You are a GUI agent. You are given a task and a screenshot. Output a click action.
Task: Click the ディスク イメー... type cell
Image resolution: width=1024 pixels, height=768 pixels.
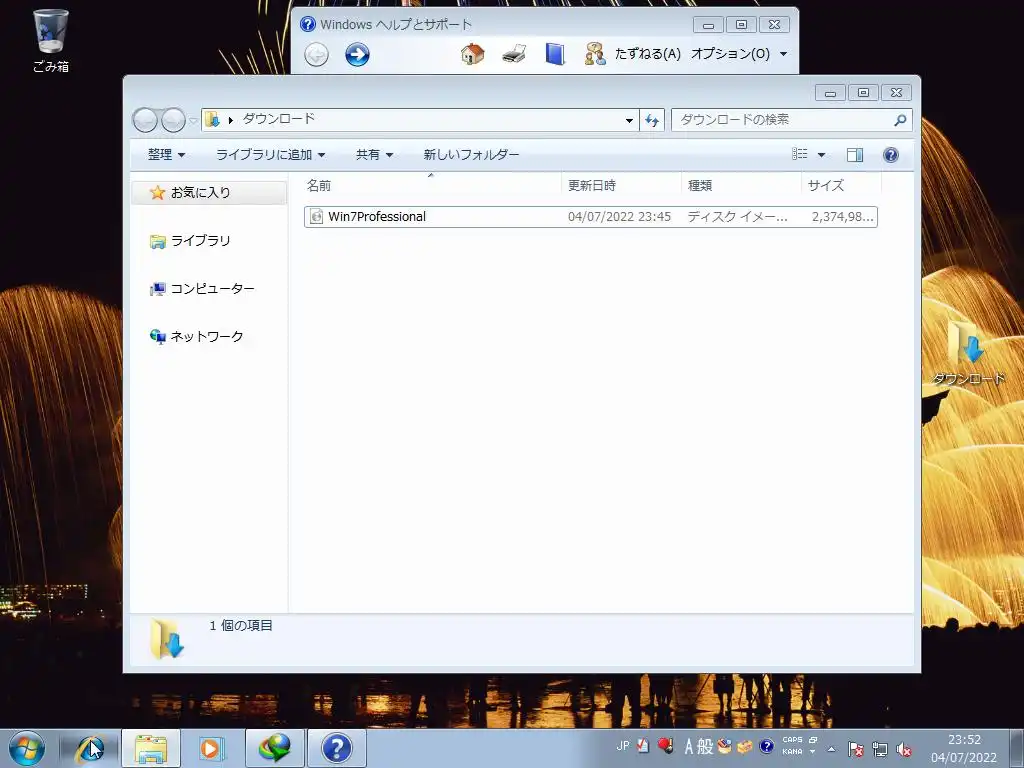pyautogui.click(x=737, y=217)
